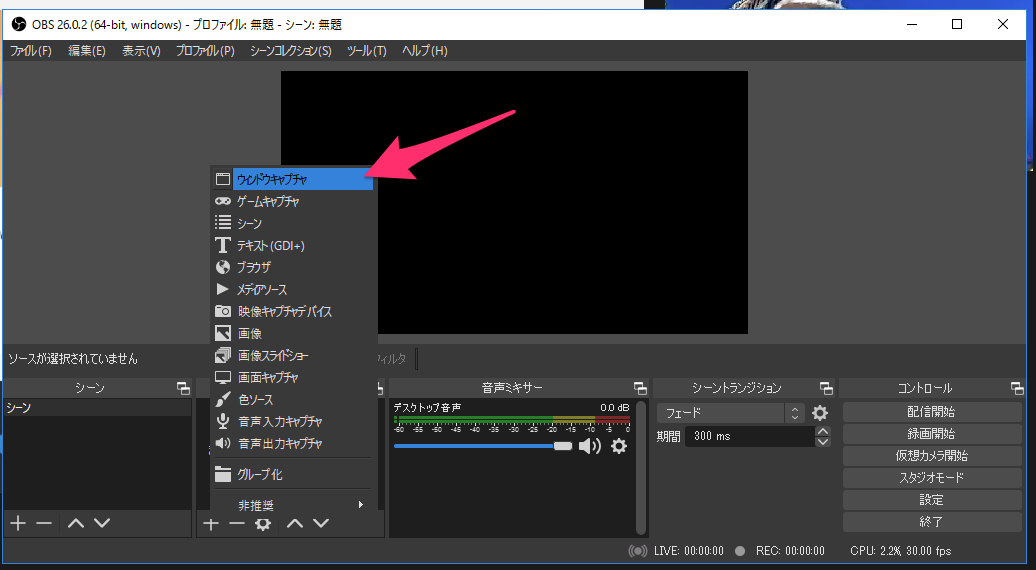Choose ゲームキャプチャ source type

pyautogui.click(x=293, y=201)
